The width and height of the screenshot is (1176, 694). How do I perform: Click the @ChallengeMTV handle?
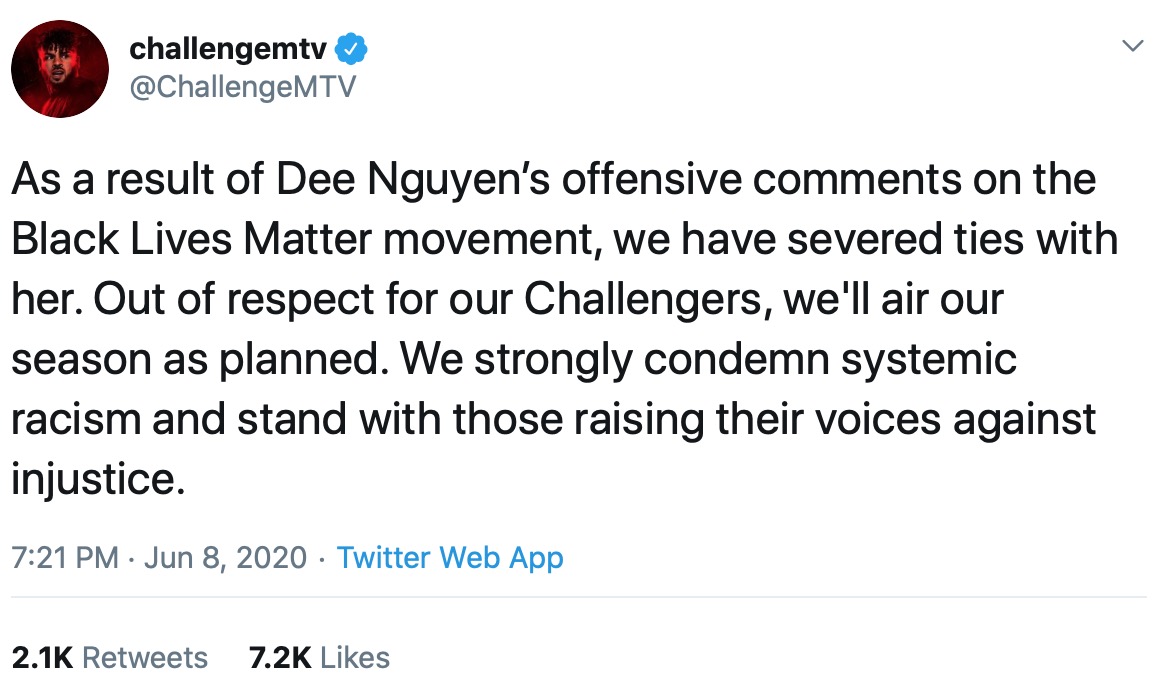[242, 87]
